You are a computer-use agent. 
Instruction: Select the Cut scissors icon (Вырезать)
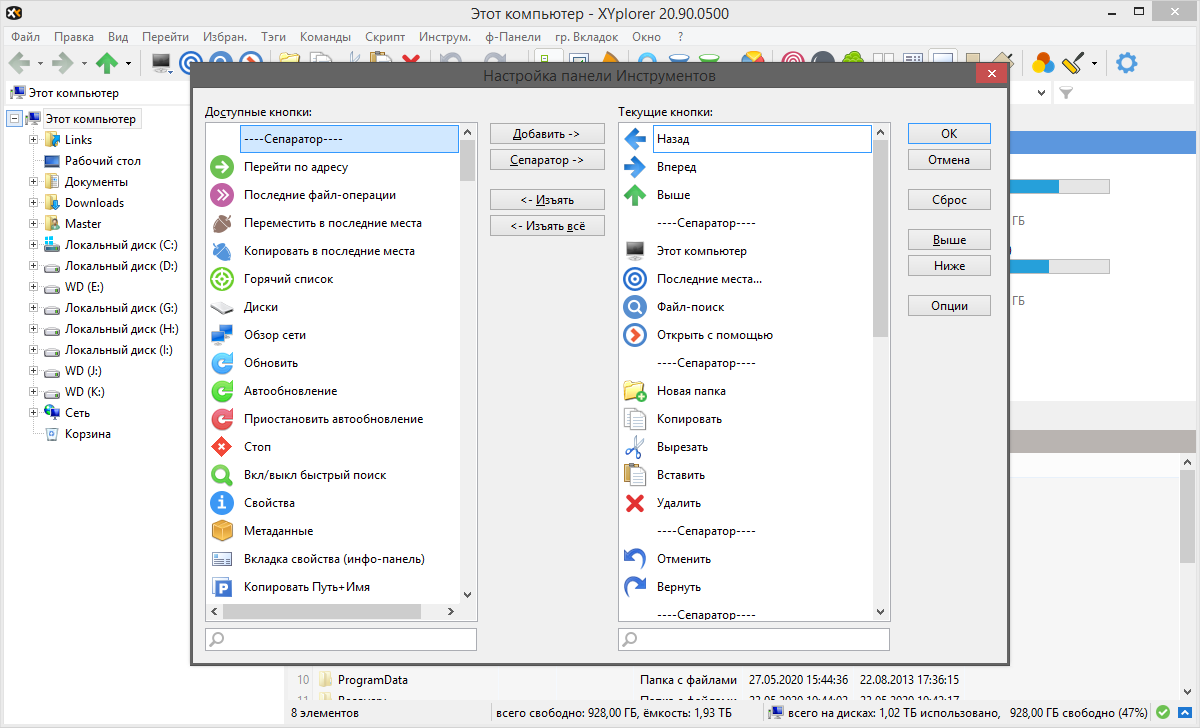(635, 447)
